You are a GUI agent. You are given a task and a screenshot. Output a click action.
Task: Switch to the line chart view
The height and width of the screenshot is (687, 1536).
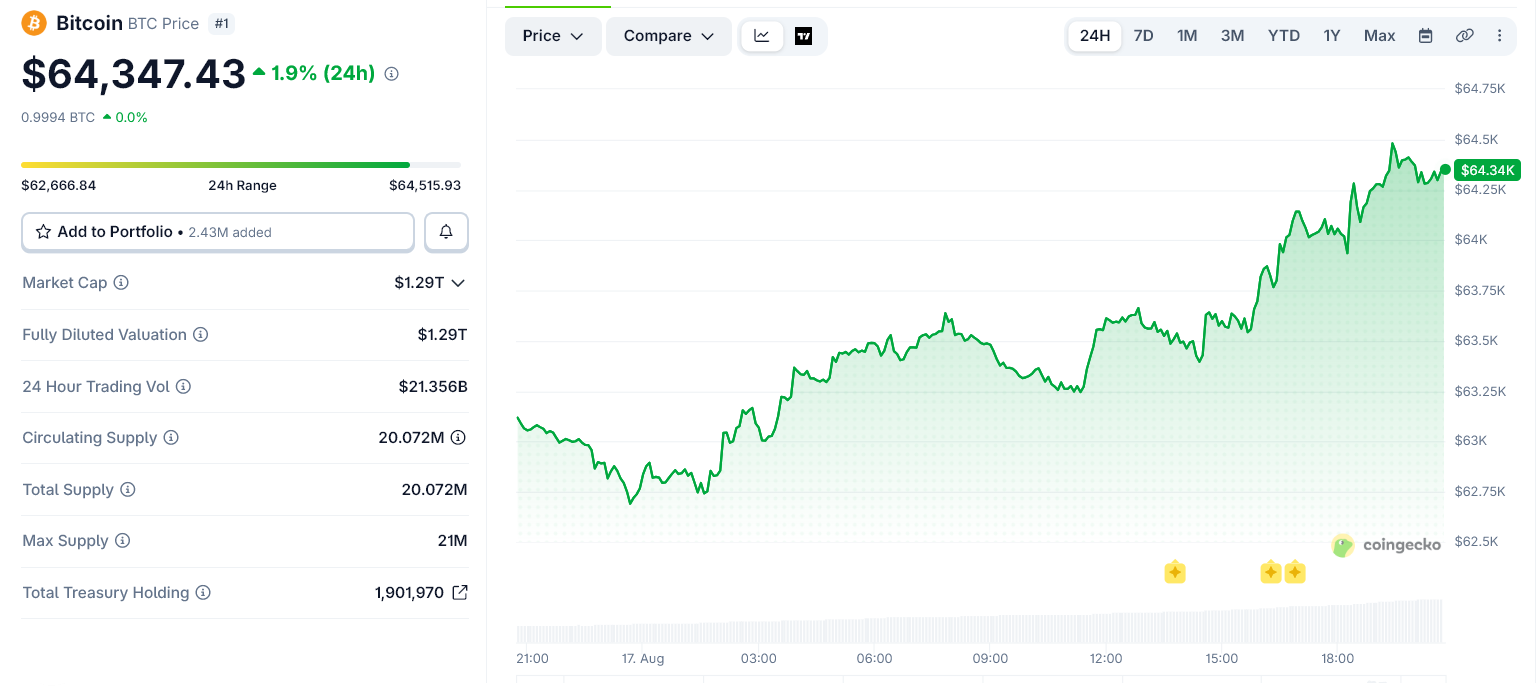point(762,36)
